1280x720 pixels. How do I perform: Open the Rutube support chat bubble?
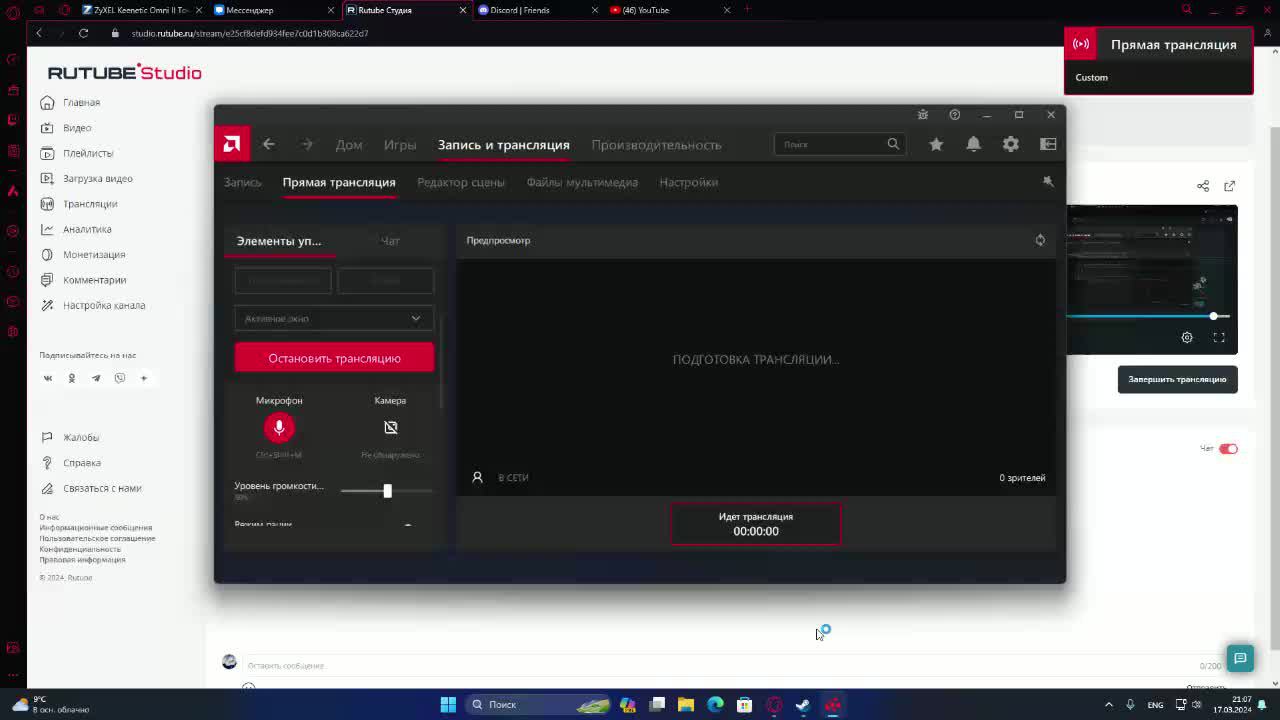tap(1240, 658)
